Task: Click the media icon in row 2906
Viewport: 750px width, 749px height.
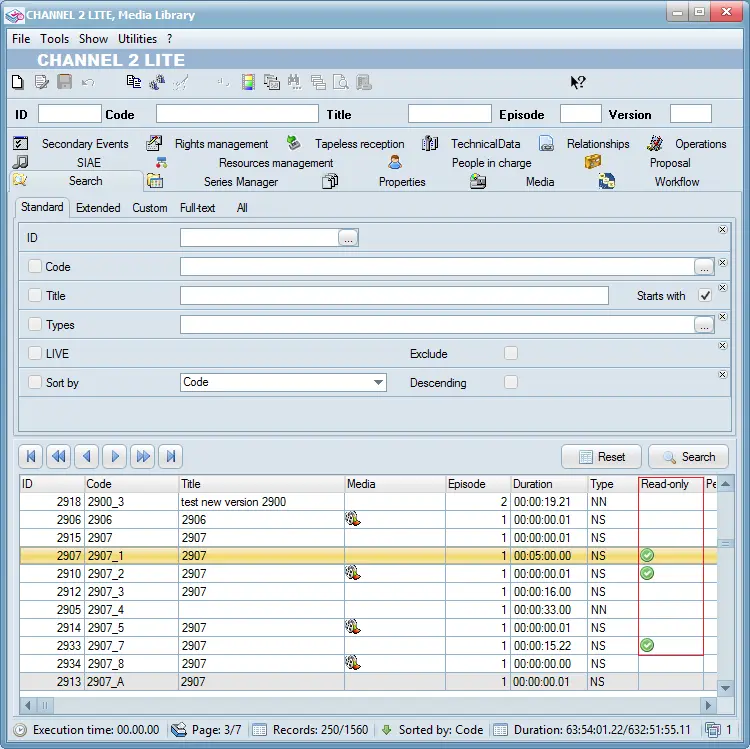Action: coord(353,519)
